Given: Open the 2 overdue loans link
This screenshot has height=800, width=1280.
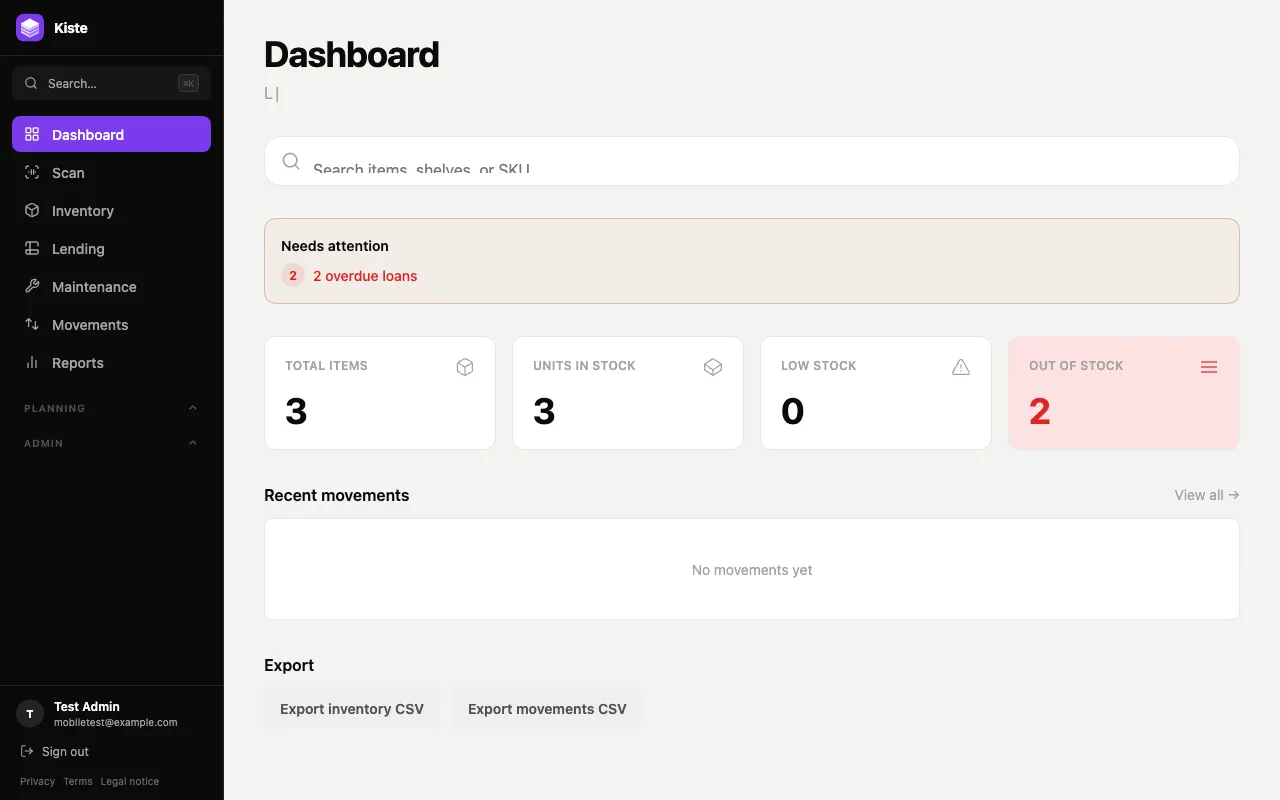Looking at the screenshot, I should (365, 276).
